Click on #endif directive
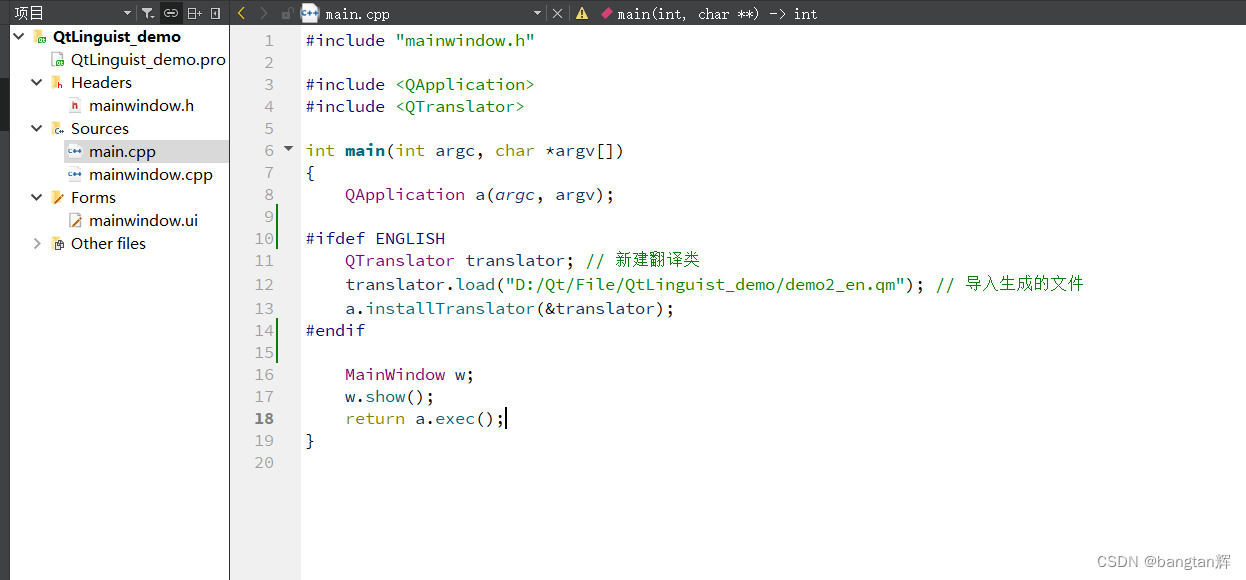Image resolution: width=1246 pixels, height=580 pixels. pos(335,330)
